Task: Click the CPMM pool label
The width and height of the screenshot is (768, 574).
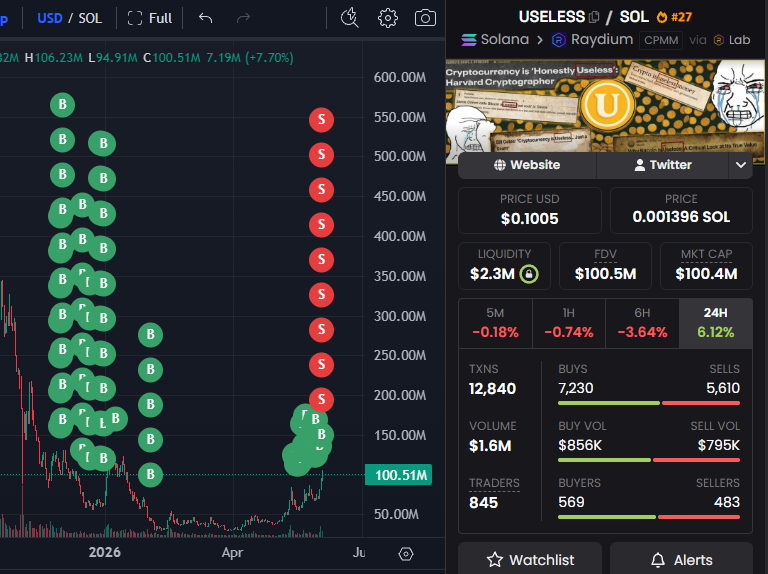Action: point(661,40)
